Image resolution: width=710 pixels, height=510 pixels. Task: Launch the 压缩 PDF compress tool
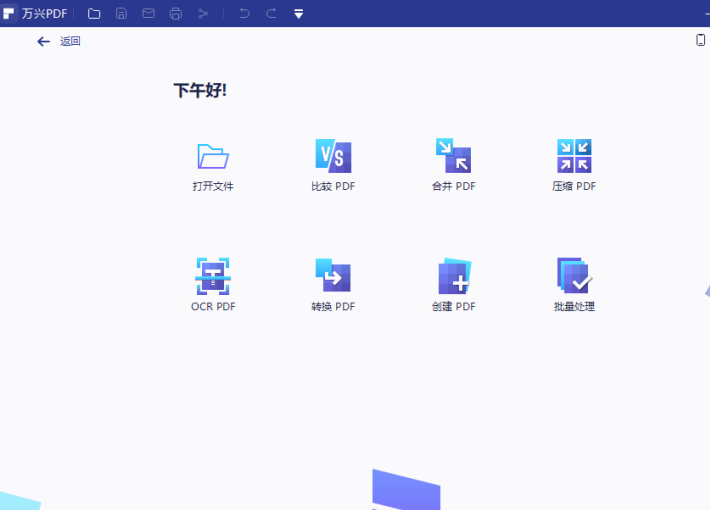(574, 156)
